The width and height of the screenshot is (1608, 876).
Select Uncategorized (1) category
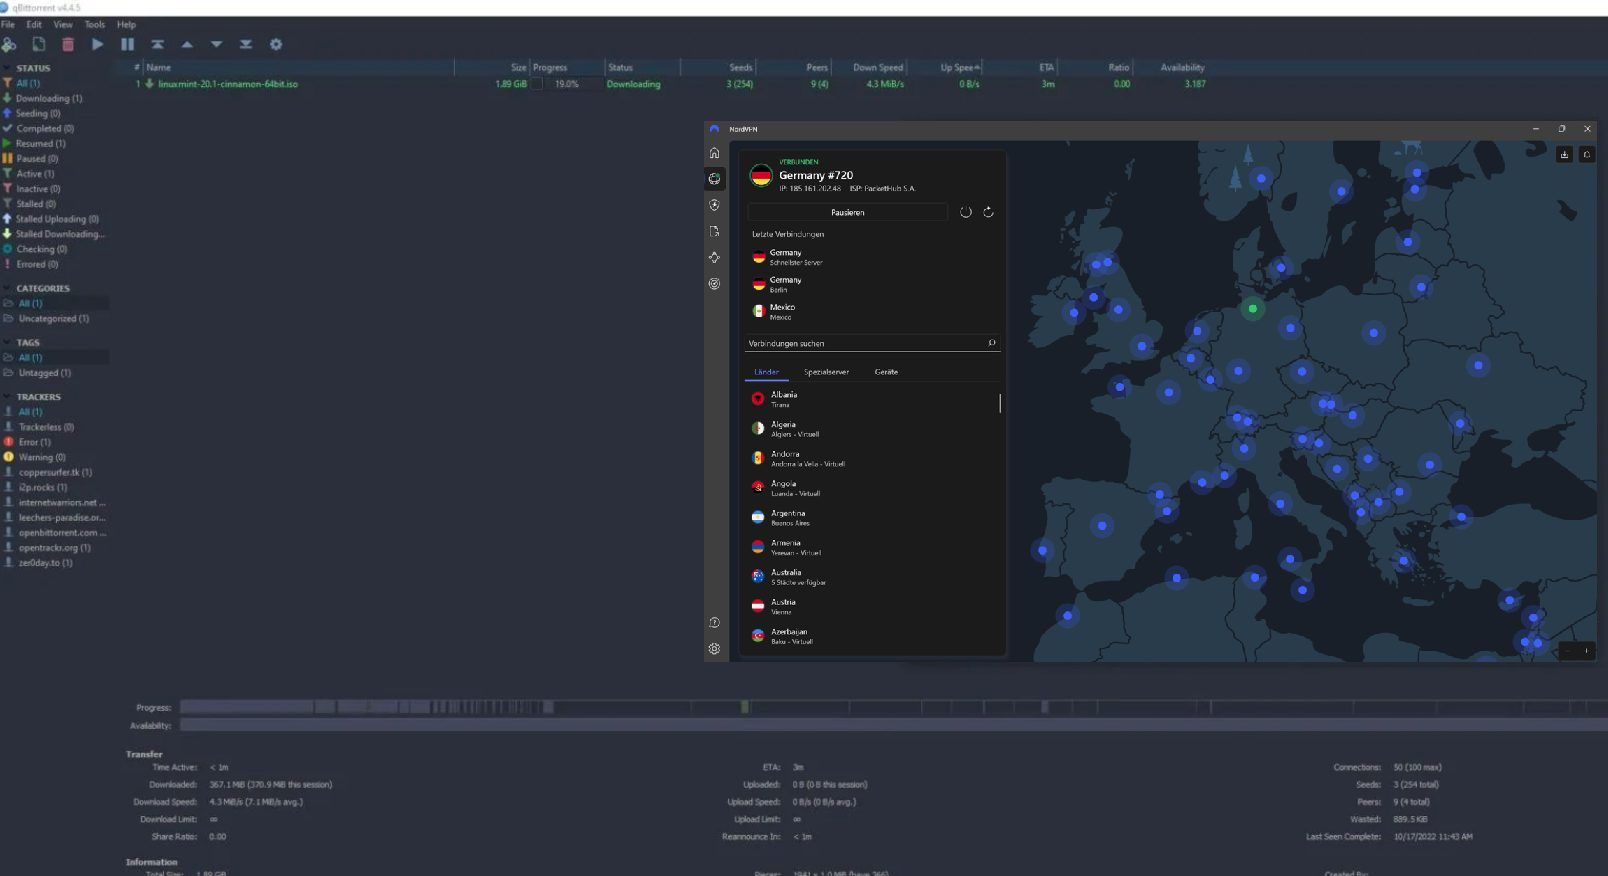[53, 319]
